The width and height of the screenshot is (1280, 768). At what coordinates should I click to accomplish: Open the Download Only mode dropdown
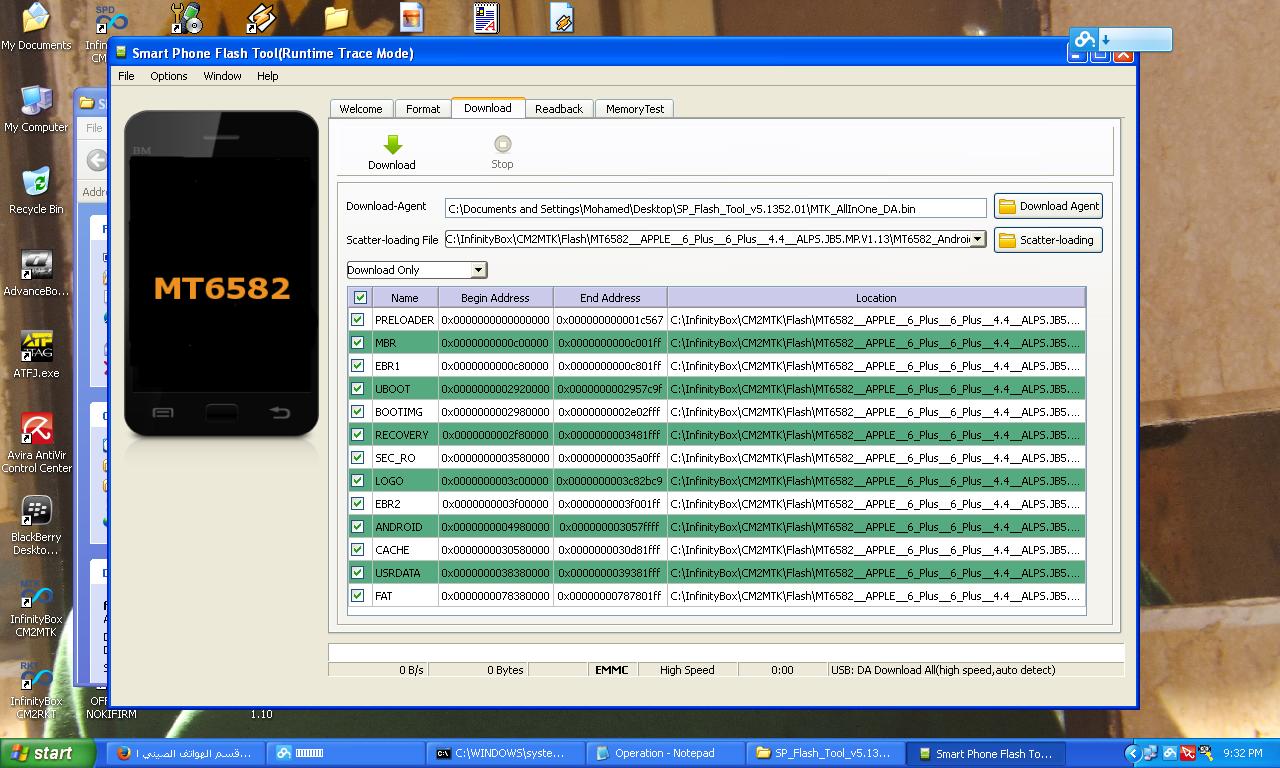[478, 270]
